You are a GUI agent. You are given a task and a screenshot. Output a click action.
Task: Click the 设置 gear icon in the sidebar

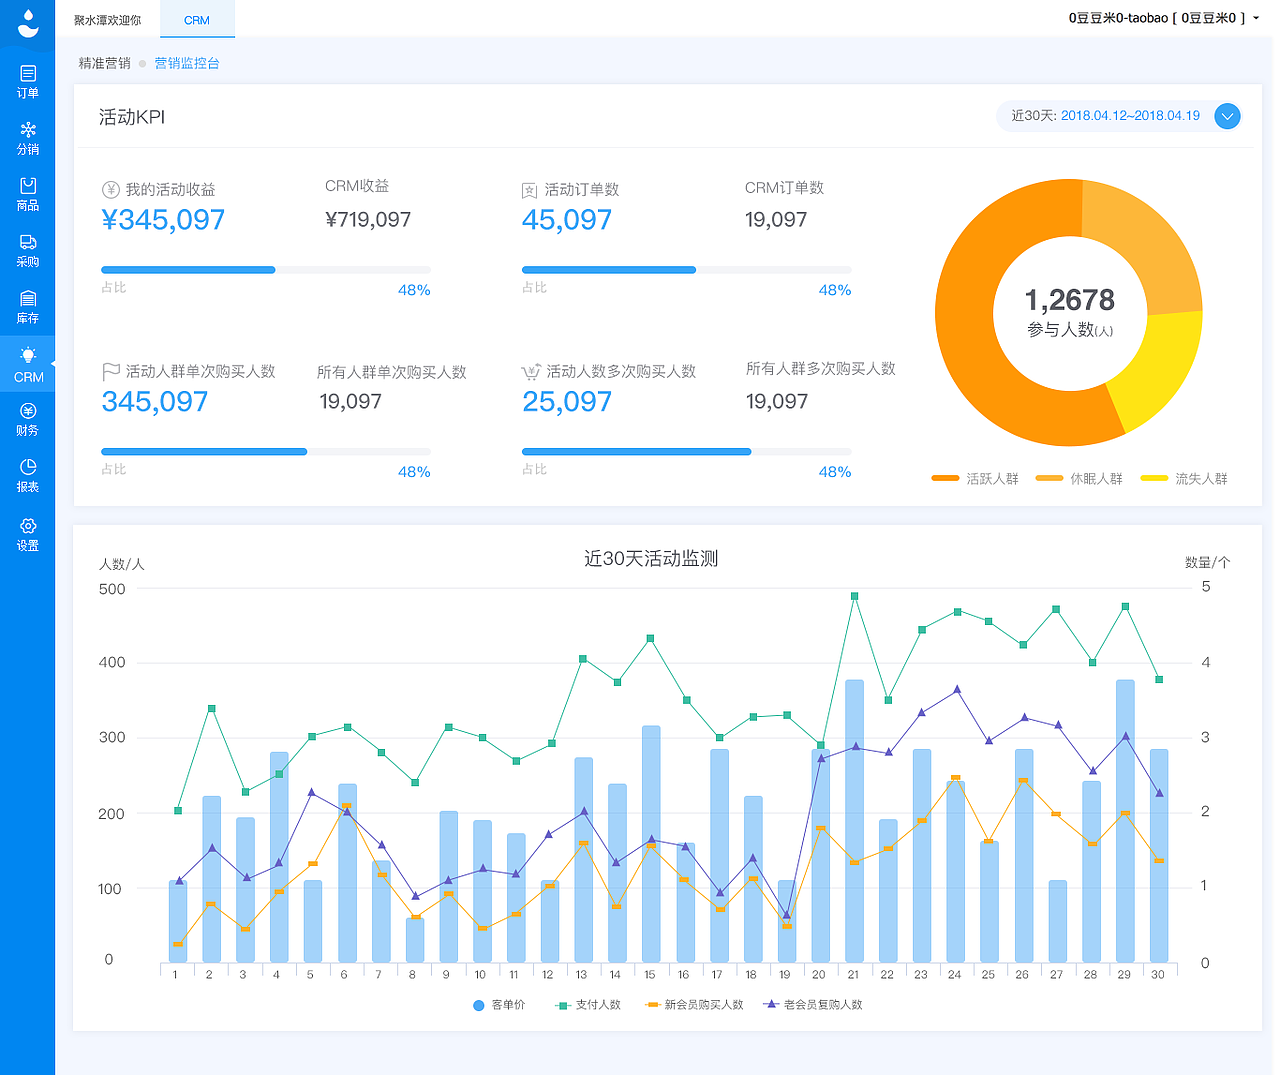27,530
